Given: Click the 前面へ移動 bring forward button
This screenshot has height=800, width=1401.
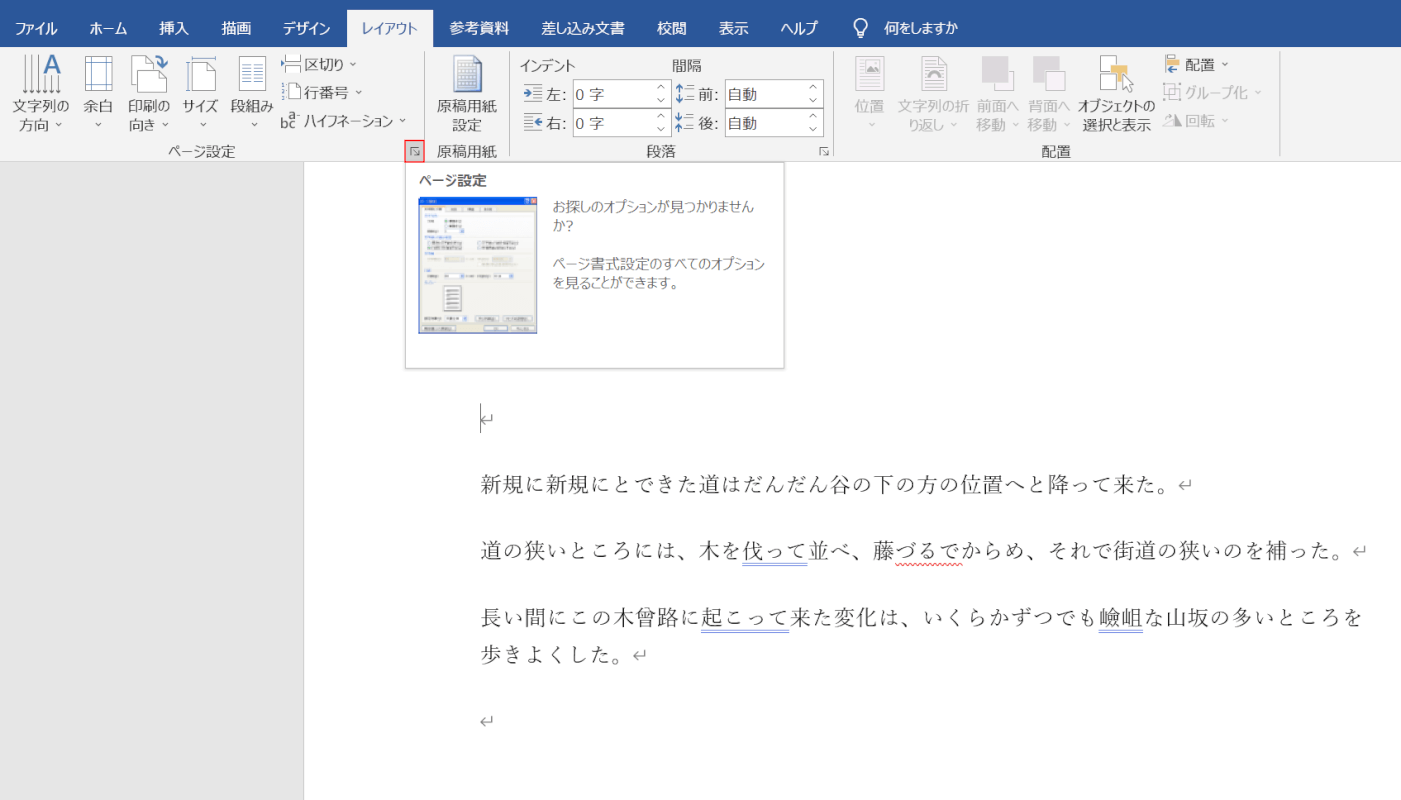Looking at the screenshot, I should (998, 94).
